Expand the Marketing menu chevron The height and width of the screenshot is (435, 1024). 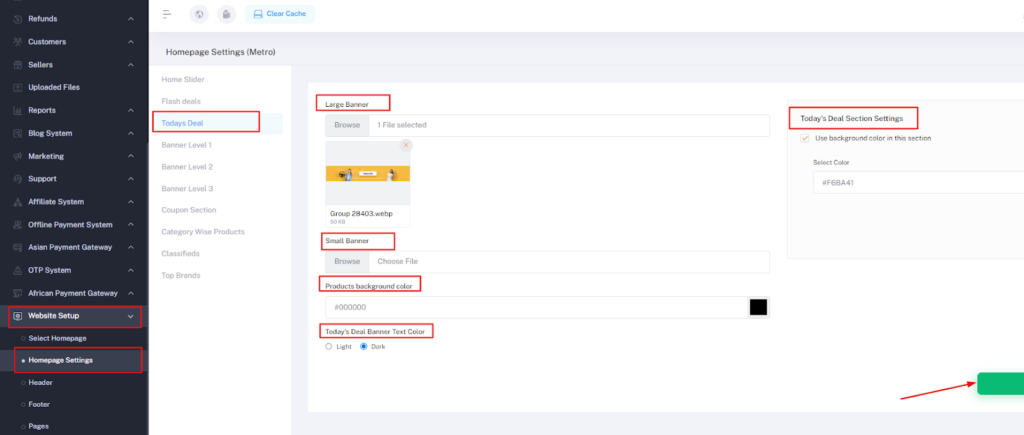pyautogui.click(x=131, y=156)
